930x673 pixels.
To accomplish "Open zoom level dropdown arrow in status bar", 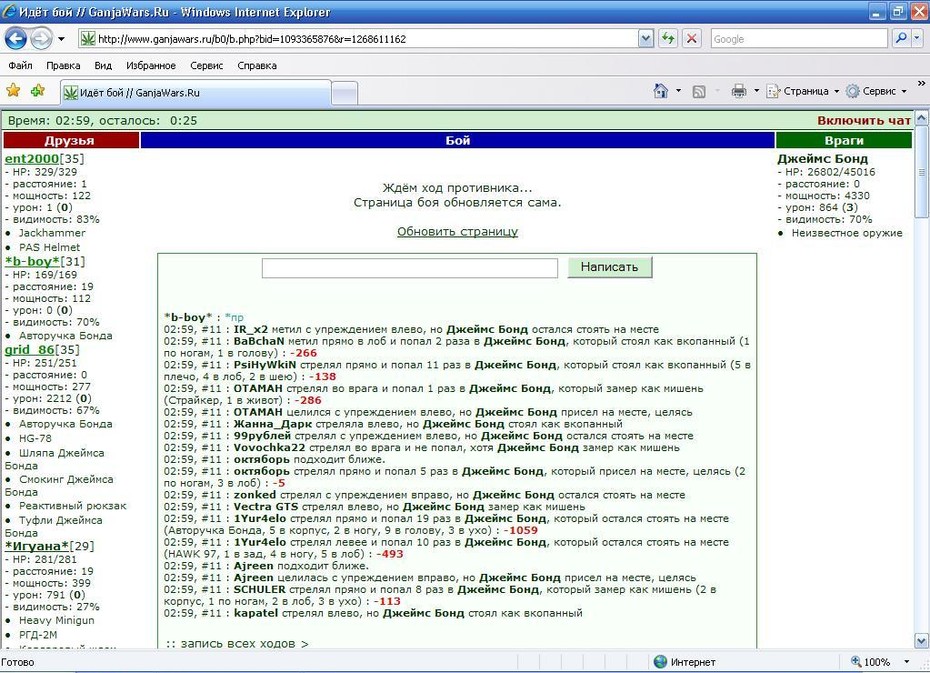I will (906, 662).
